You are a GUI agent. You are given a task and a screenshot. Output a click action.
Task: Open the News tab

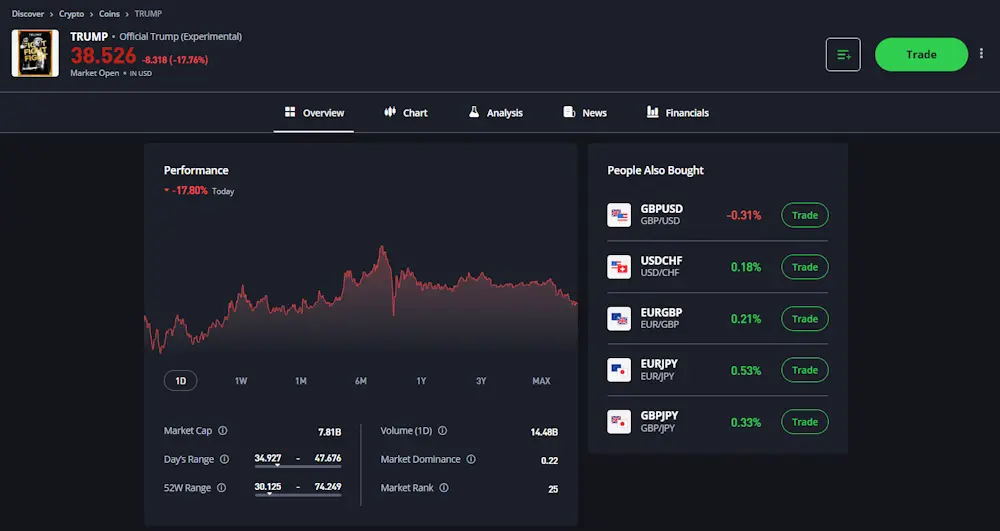click(x=585, y=113)
